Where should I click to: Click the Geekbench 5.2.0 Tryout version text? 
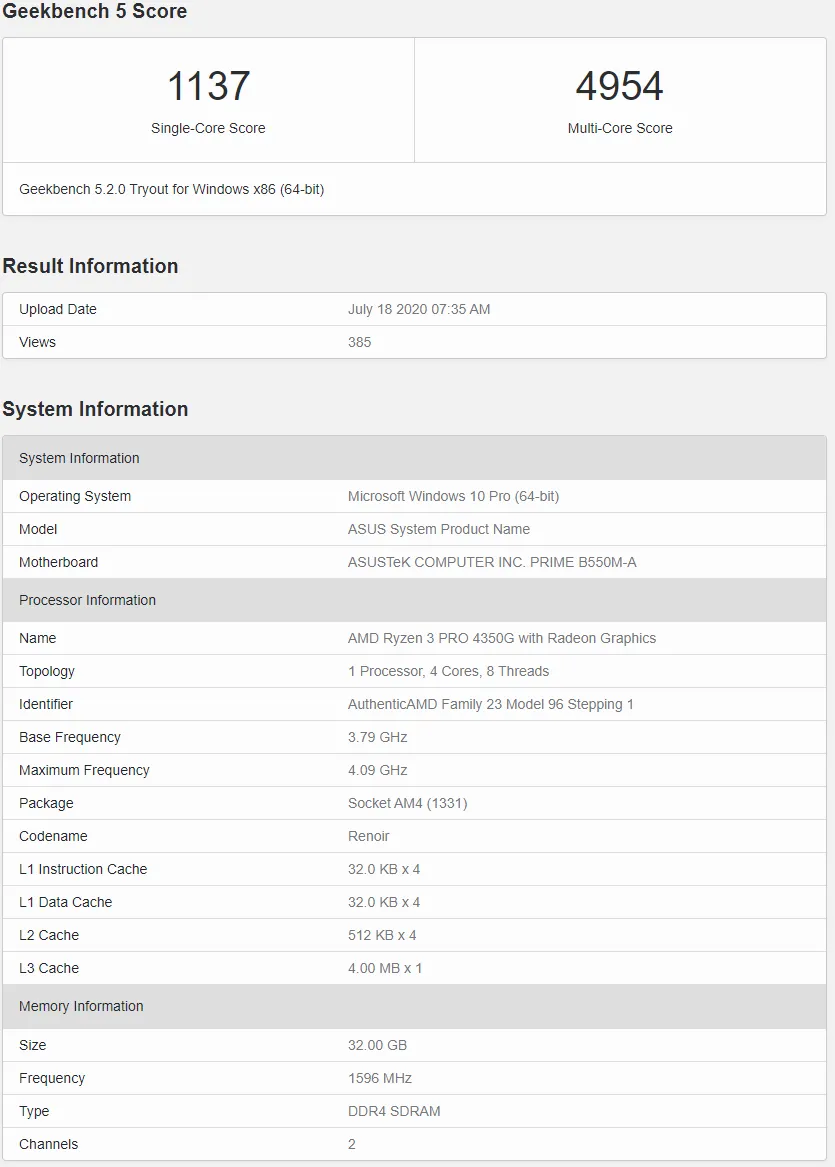click(x=172, y=189)
